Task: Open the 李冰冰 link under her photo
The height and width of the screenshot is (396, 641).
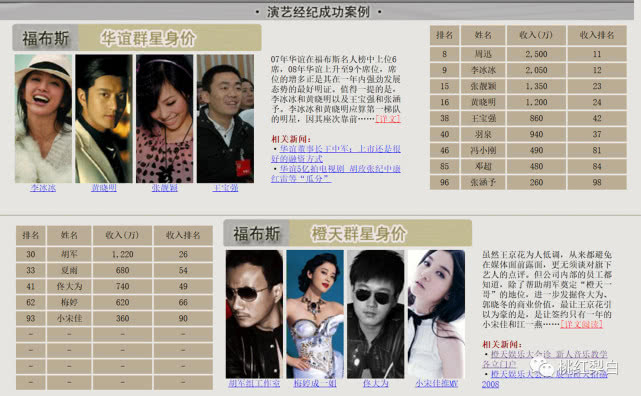Action: tap(43, 188)
